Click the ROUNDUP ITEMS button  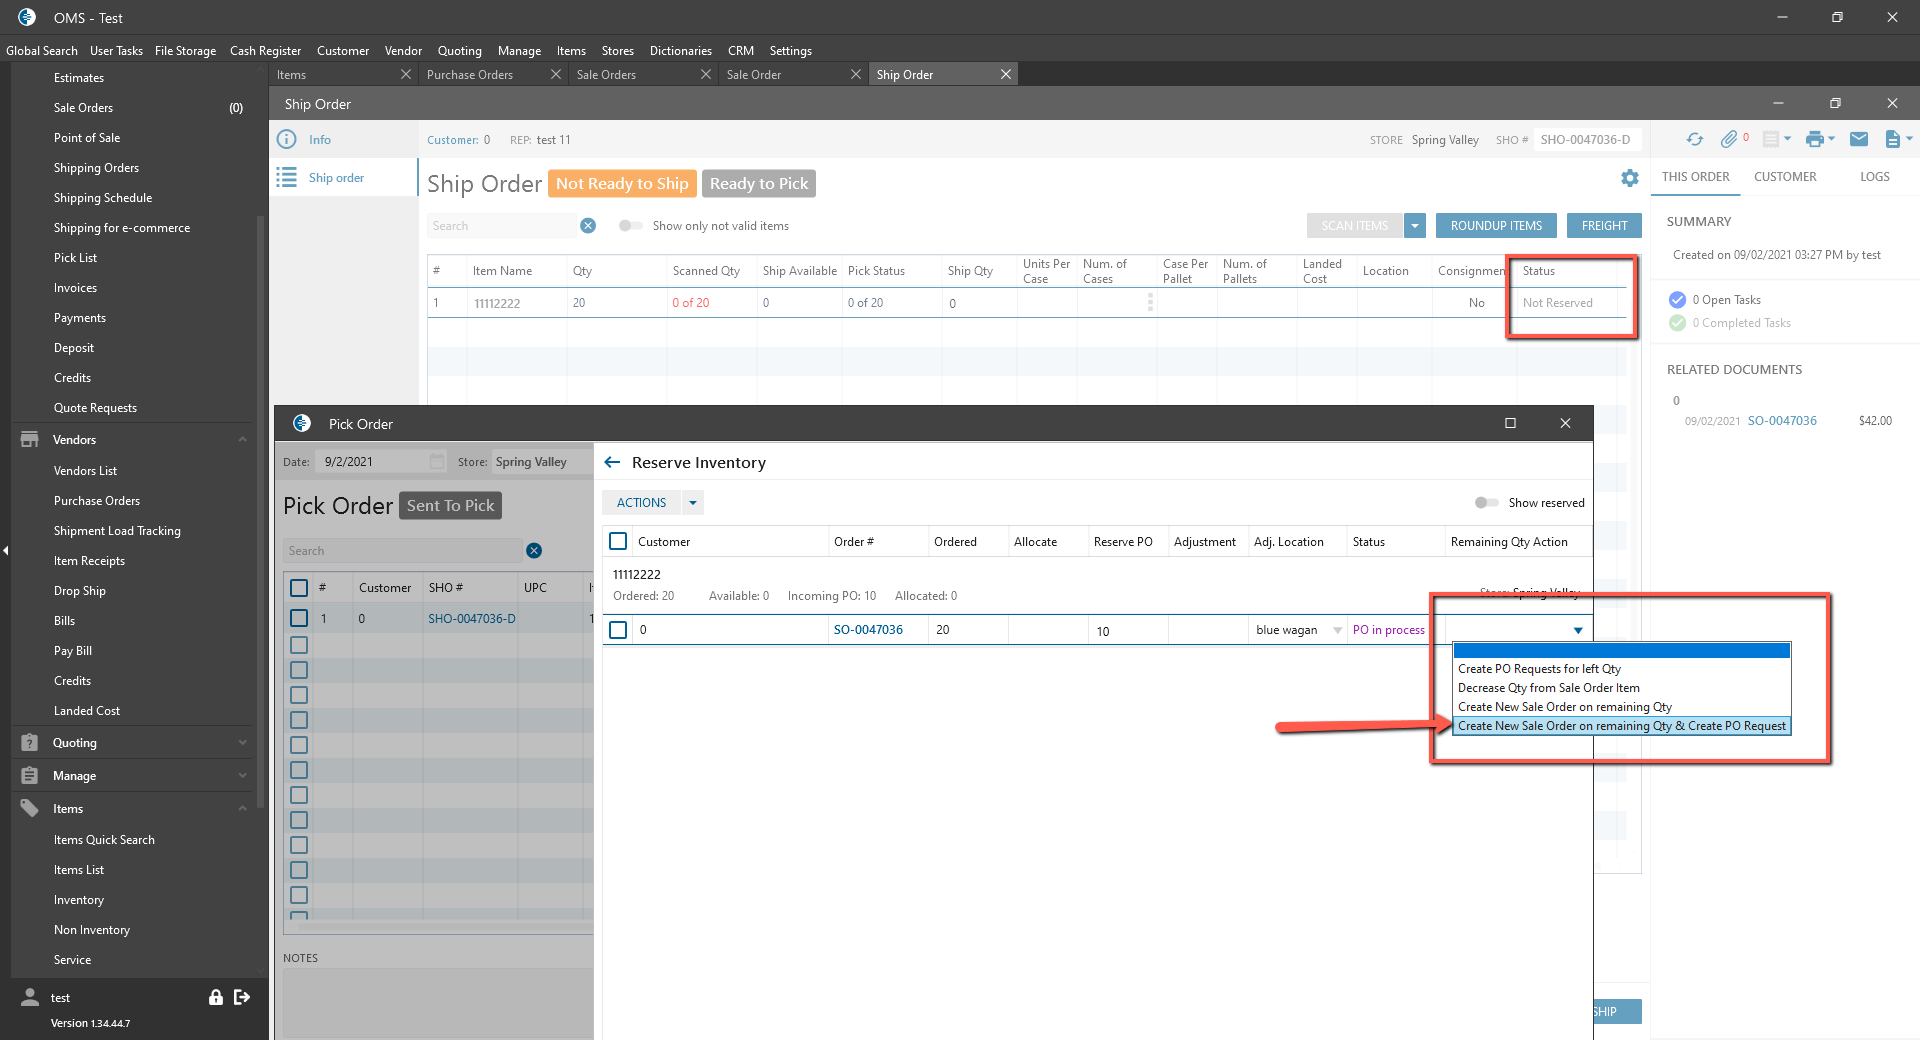click(x=1496, y=226)
